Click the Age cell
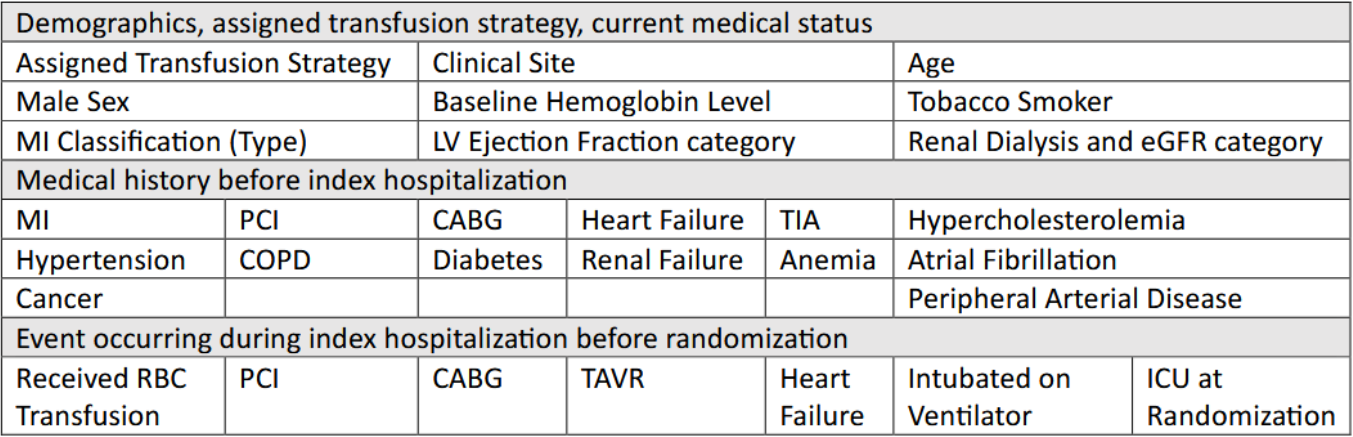The height and width of the screenshot is (437, 1353). pyautogui.click(x=1121, y=64)
